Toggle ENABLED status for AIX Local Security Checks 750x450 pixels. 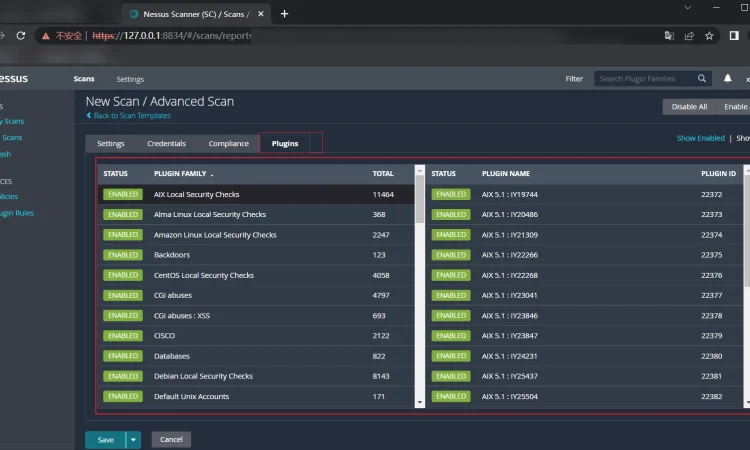click(x=123, y=194)
